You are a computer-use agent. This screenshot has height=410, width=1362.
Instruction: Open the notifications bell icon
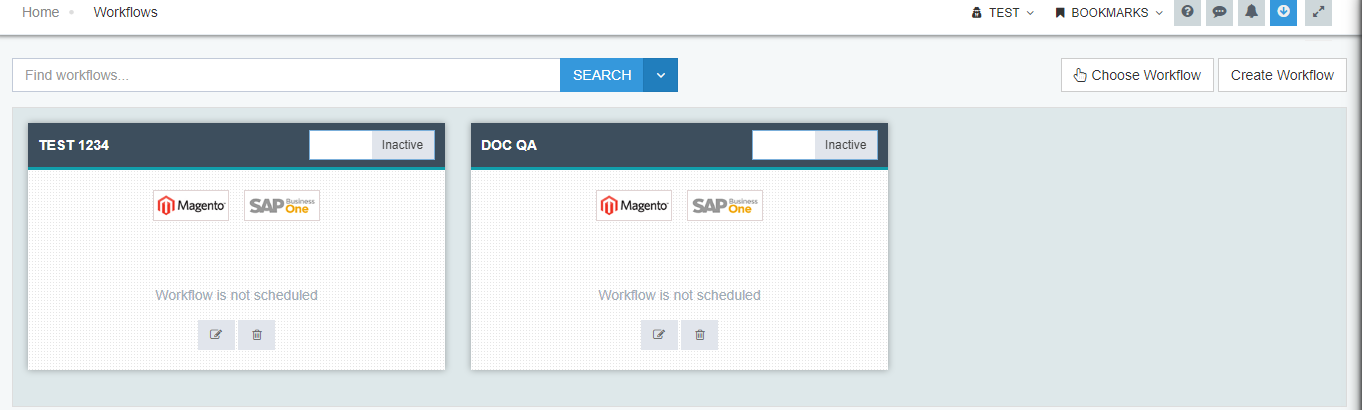click(x=1251, y=13)
